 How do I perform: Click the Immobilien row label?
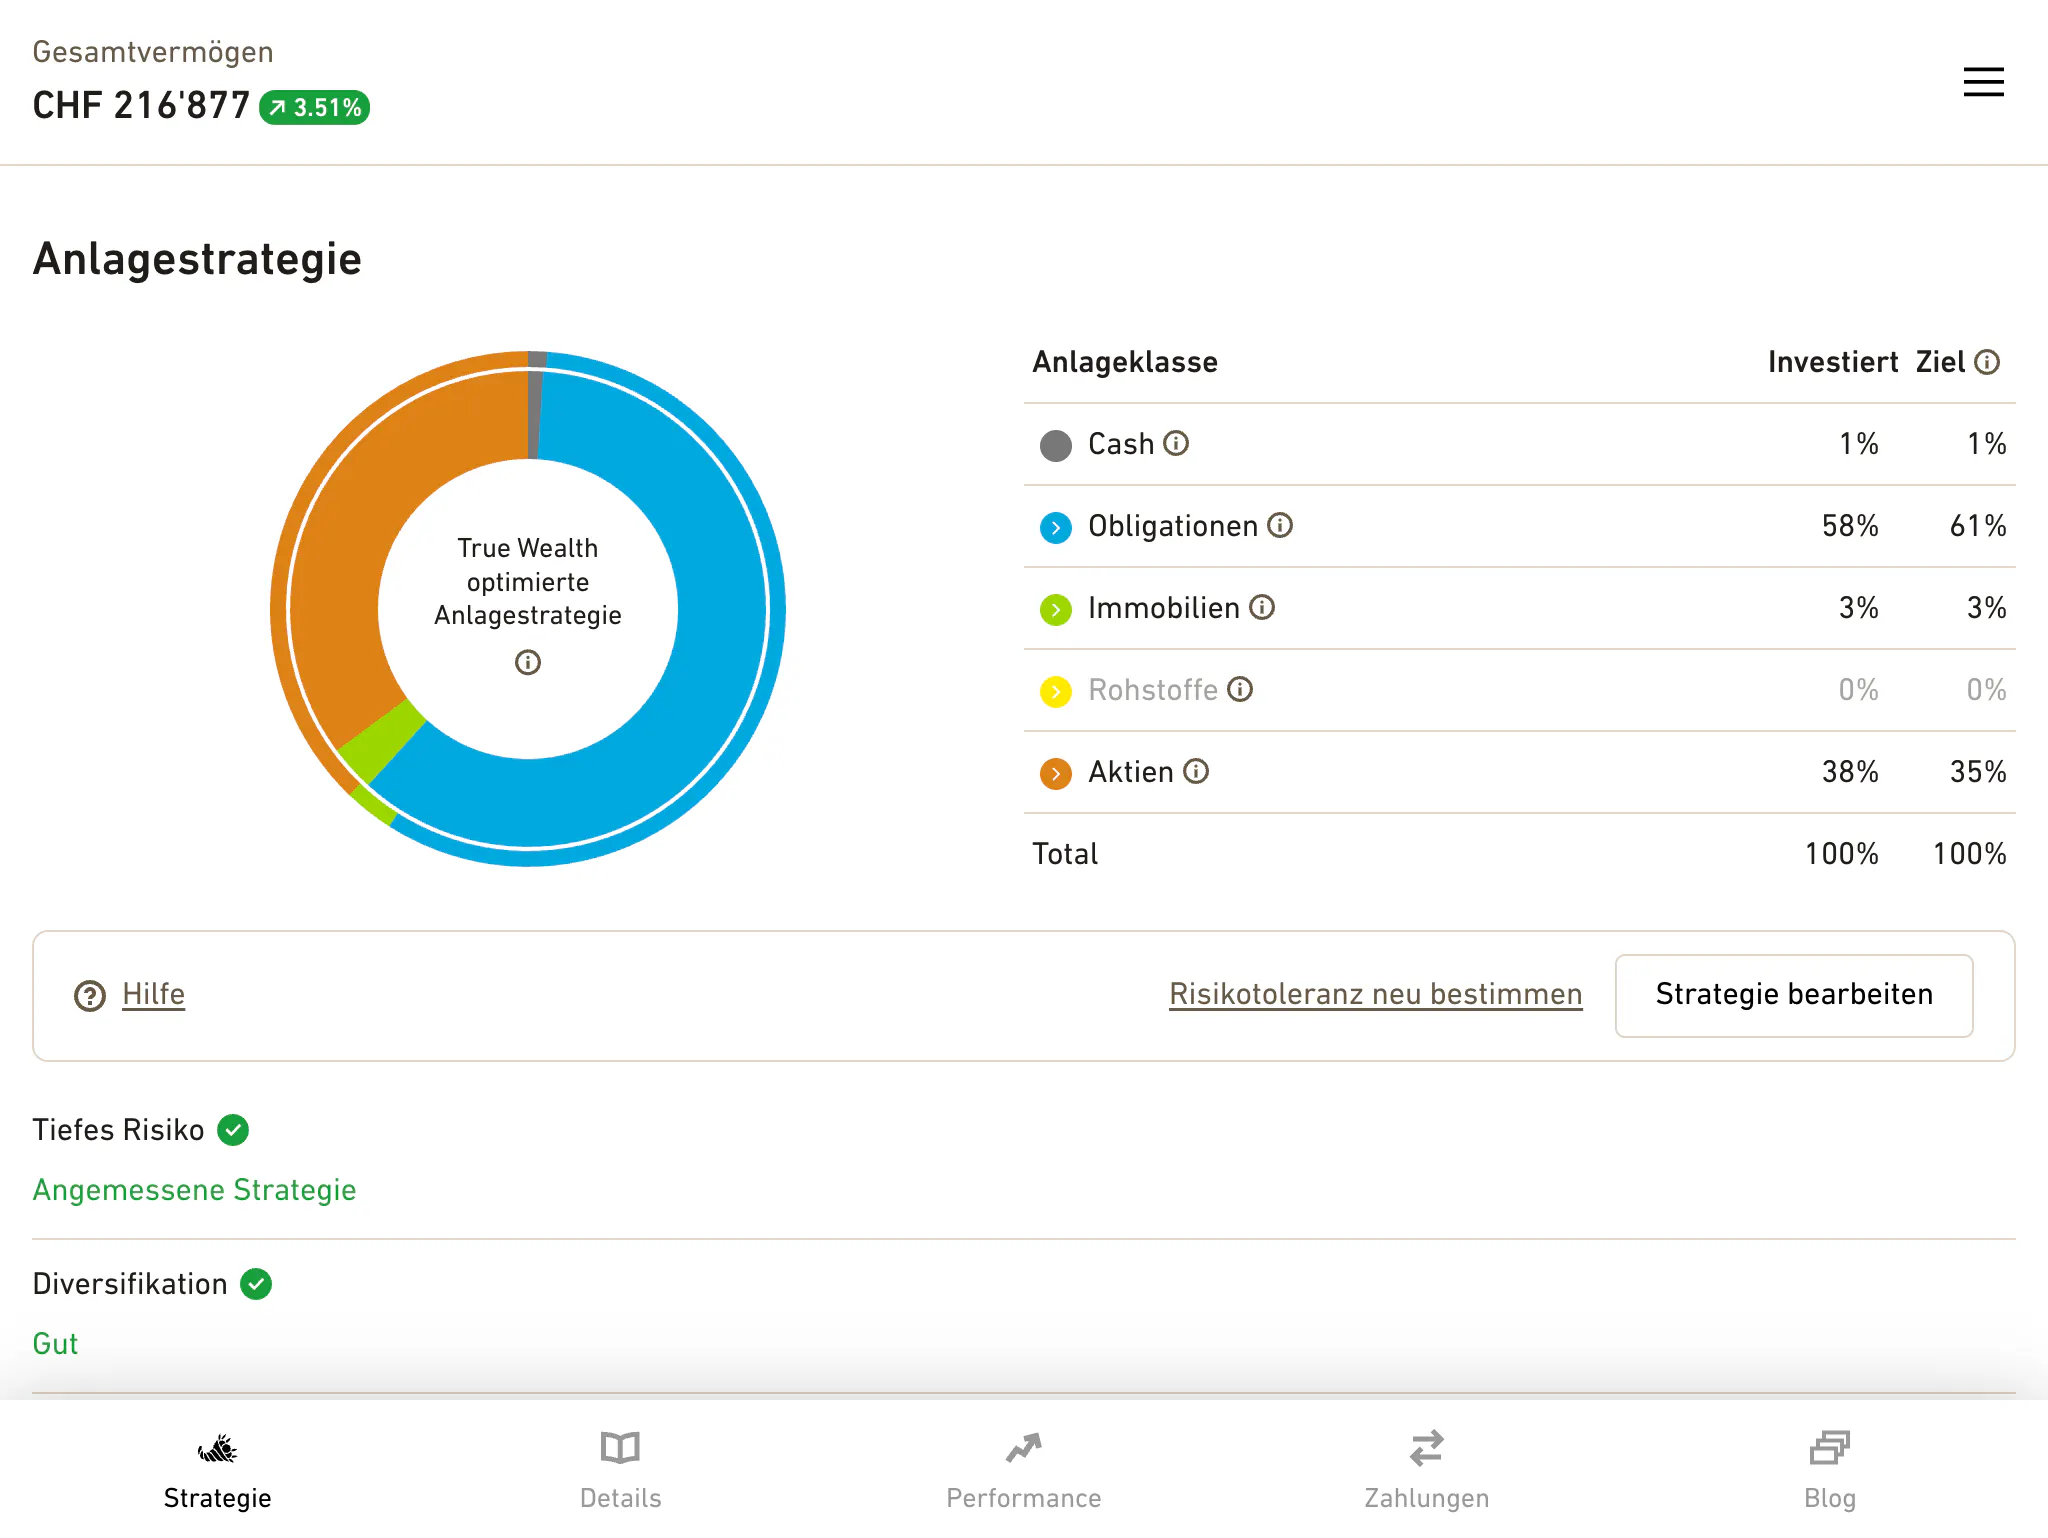pos(1163,608)
